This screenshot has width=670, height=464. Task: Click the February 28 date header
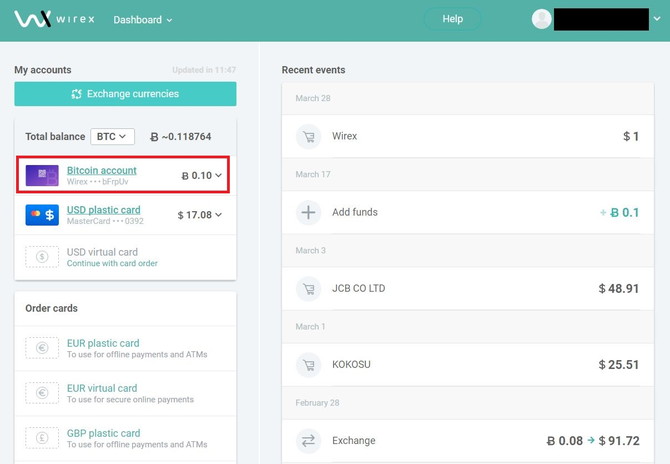317,402
